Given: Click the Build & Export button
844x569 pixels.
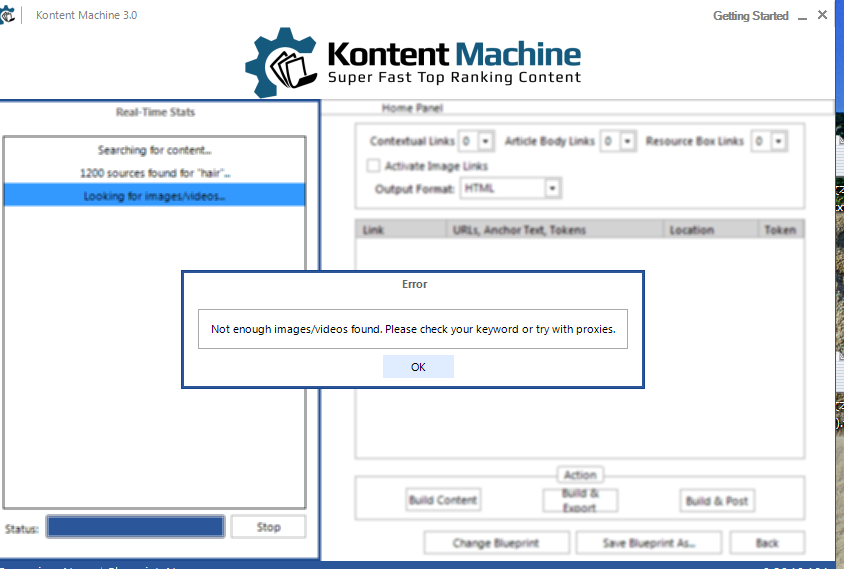Looking at the screenshot, I should 580,500.
